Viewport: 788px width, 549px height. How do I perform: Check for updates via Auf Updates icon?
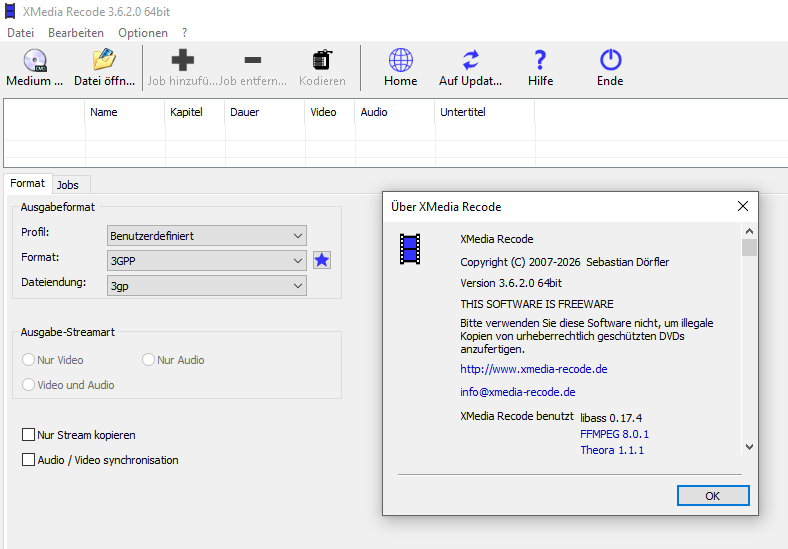coord(471,60)
